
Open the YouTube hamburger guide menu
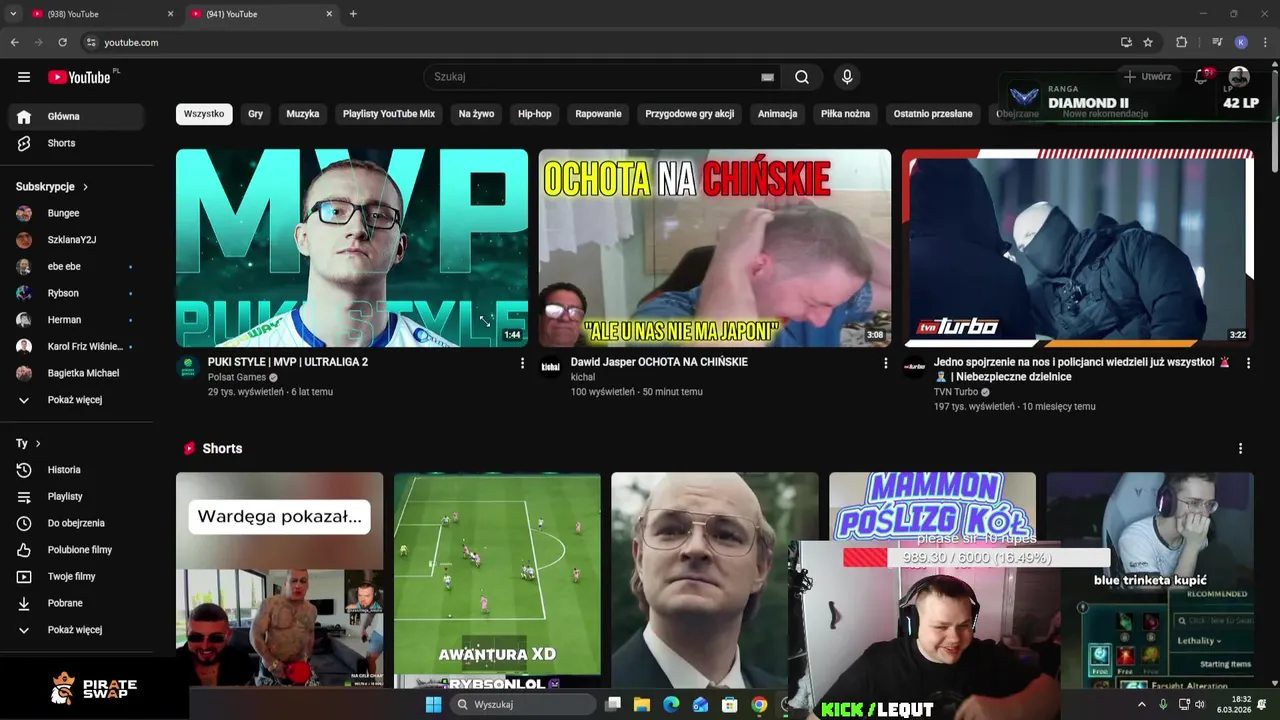coord(24,77)
